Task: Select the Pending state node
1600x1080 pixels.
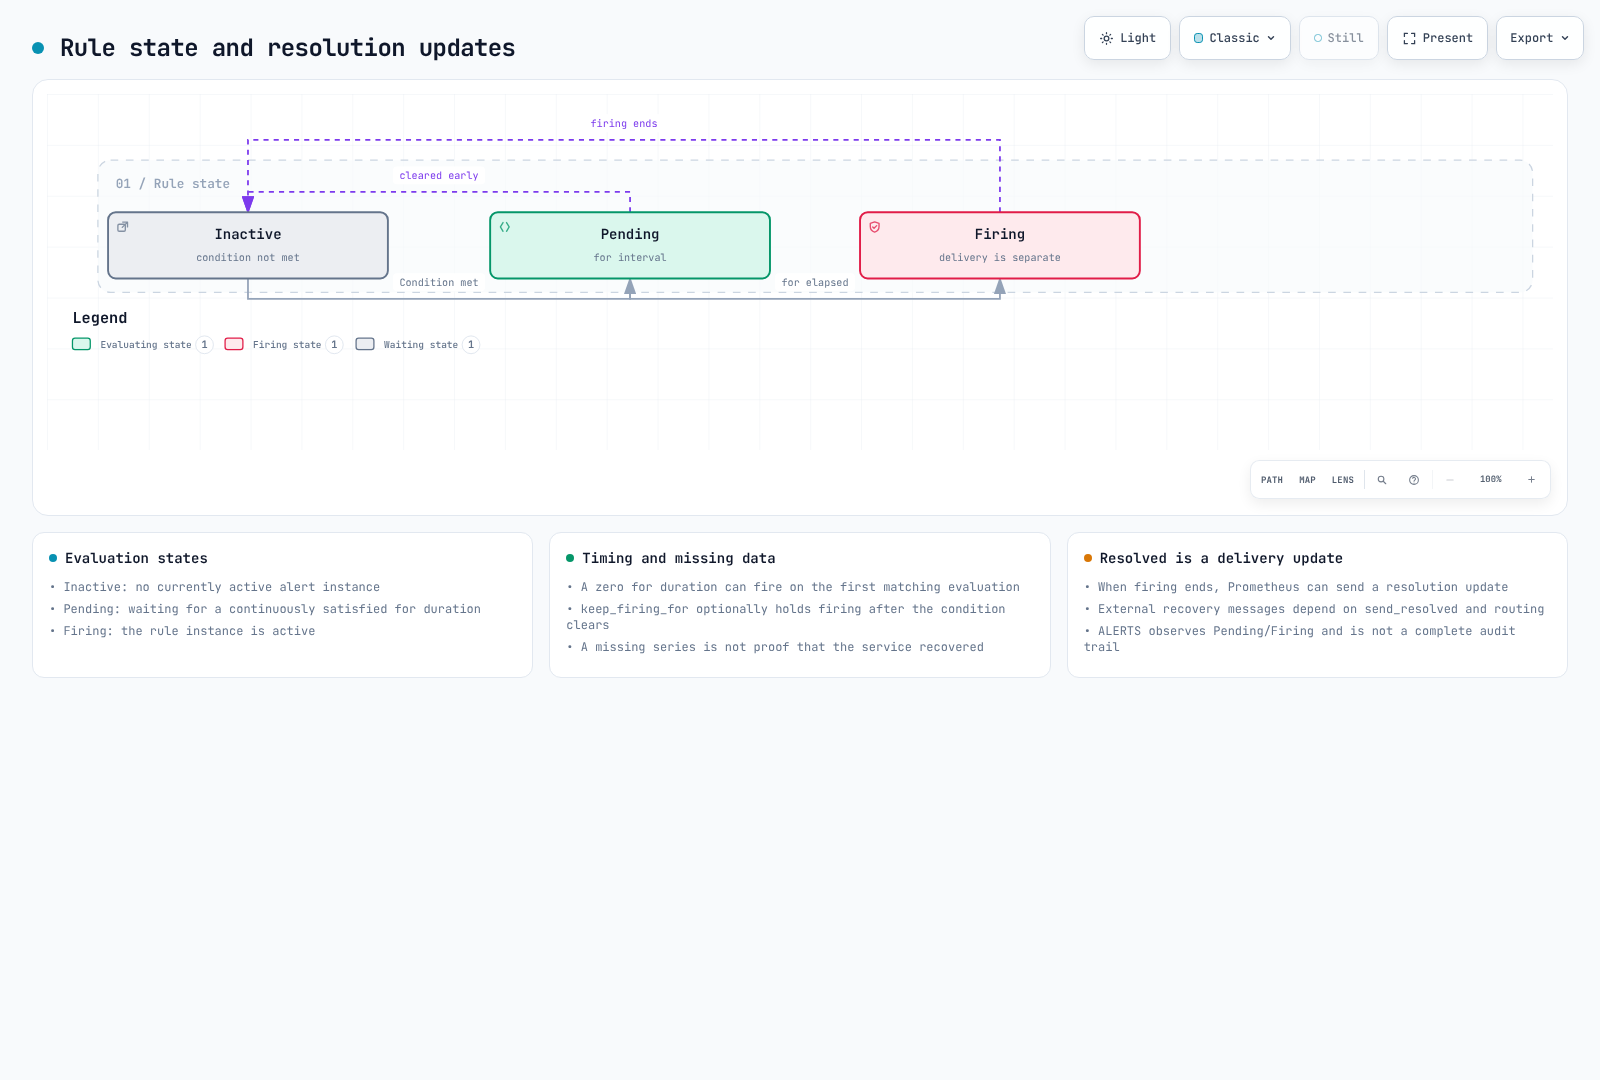Action: click(630, 245)
